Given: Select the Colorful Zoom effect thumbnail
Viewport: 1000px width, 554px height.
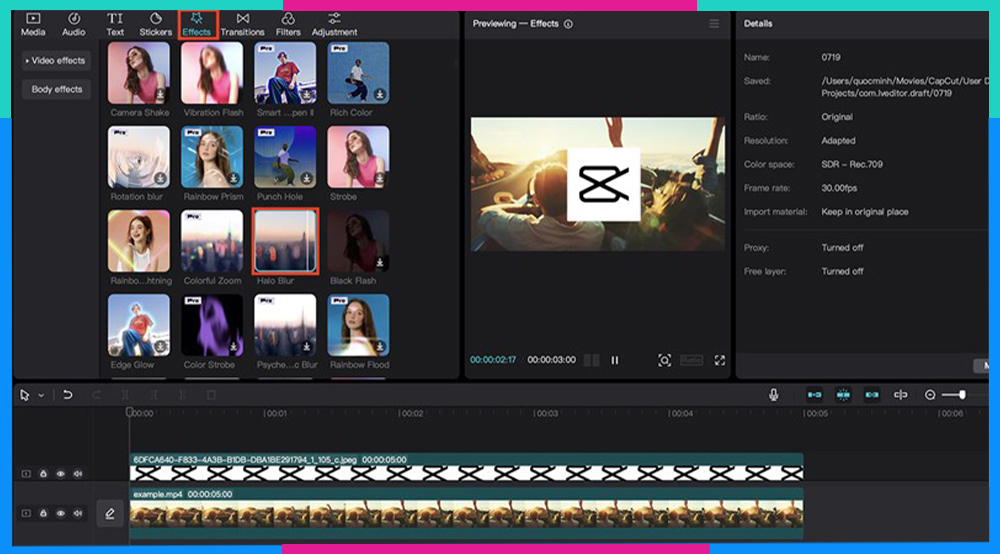Looking at the screenshot, I should pos(212,241).
